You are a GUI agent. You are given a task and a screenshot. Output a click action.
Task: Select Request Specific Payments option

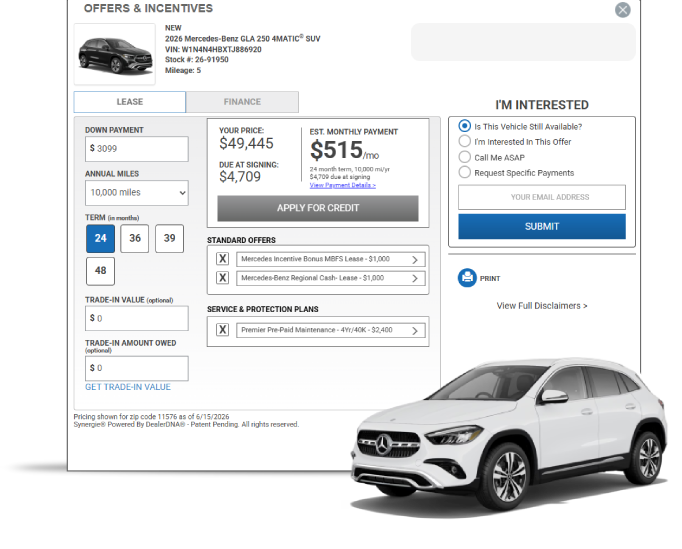coord(465,172)
